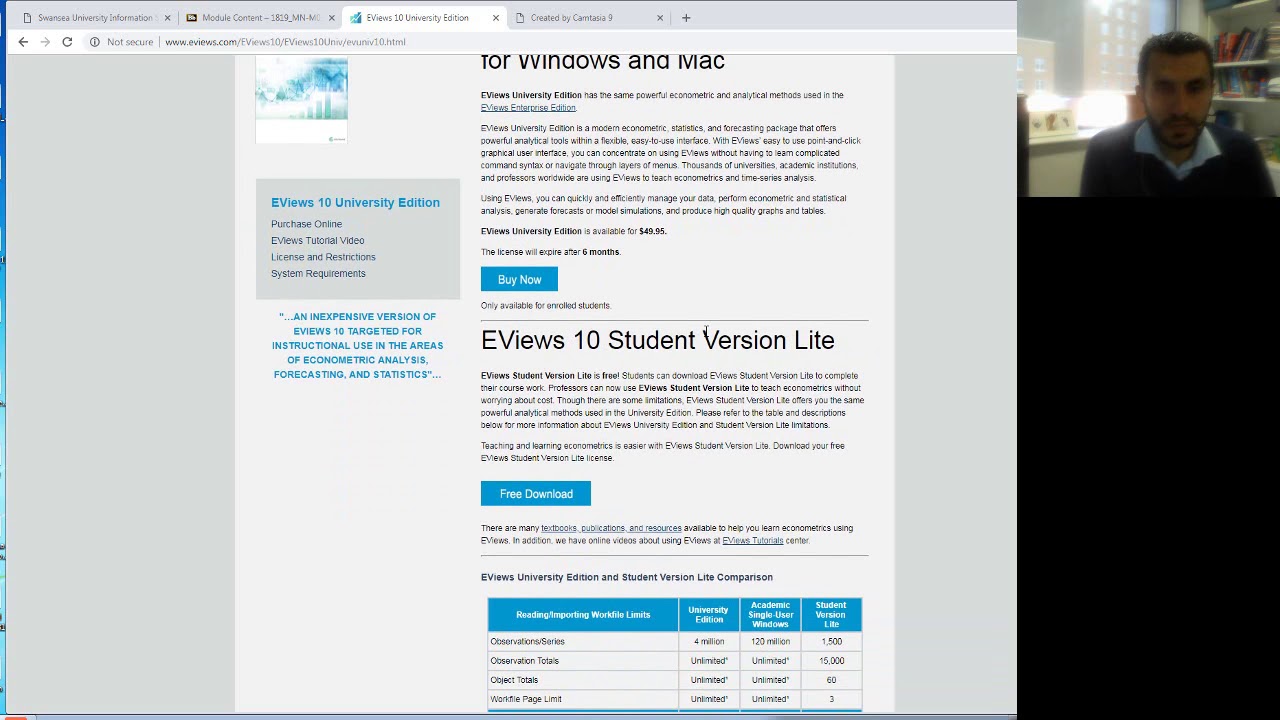Follow the textbooks, publications, and resources link
The image size is (1280, 720).
point(611,528)
